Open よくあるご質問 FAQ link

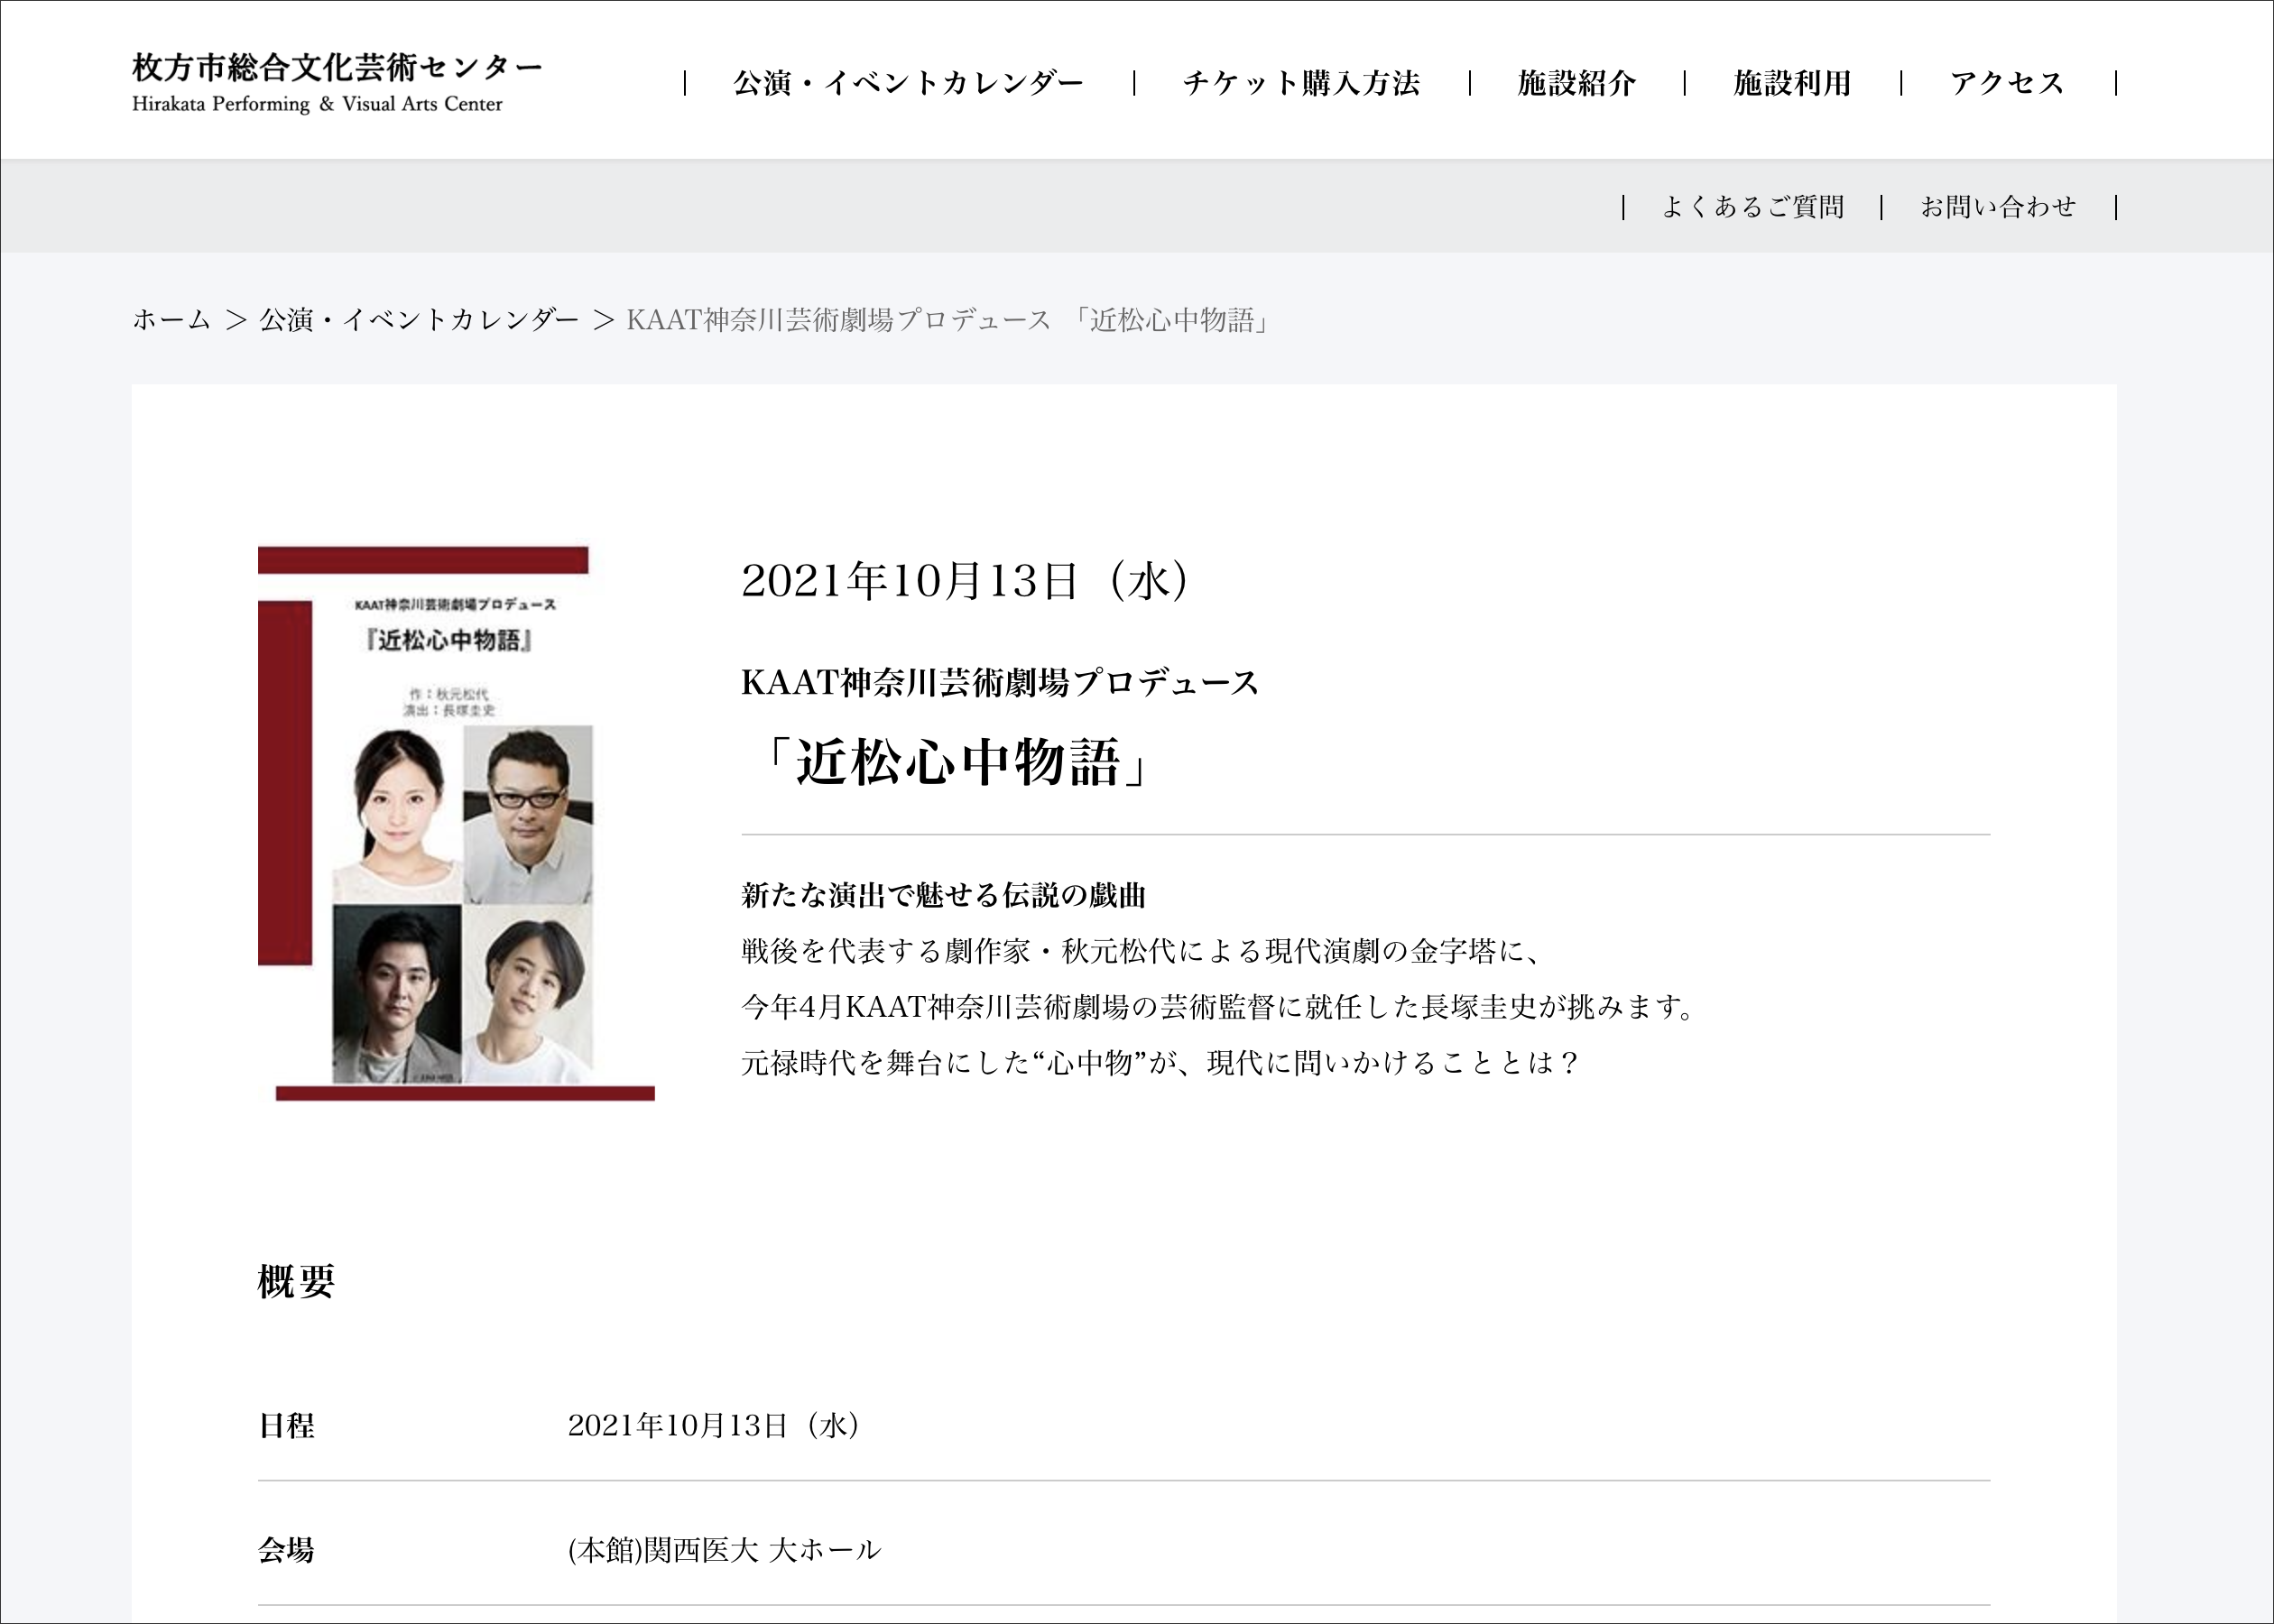click(x=1752, y=207)
